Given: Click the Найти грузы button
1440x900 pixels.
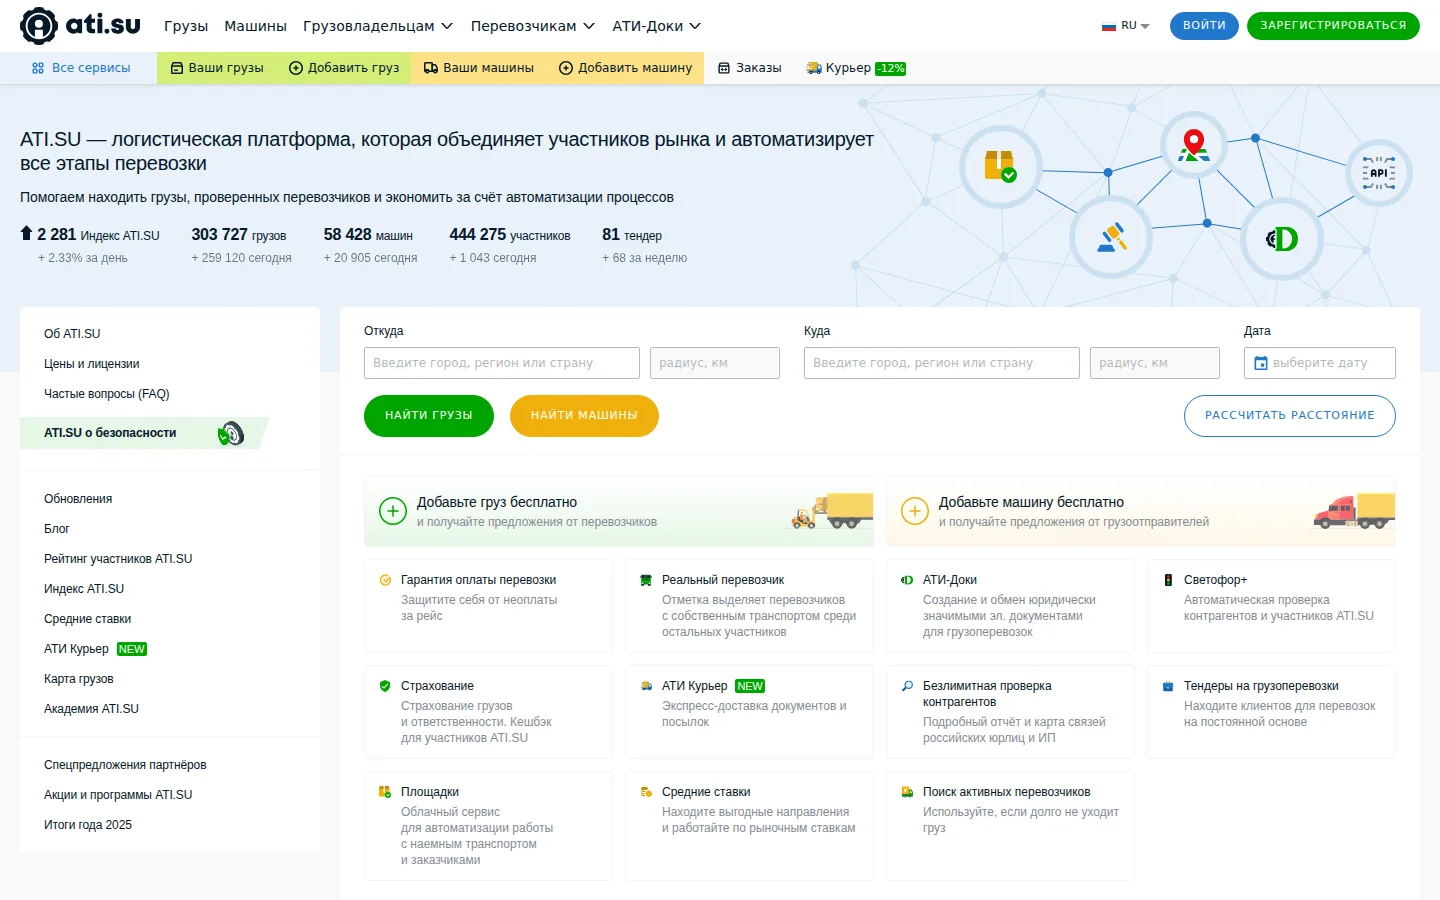Looking at the screenshot, I should [x=429, y=416].
